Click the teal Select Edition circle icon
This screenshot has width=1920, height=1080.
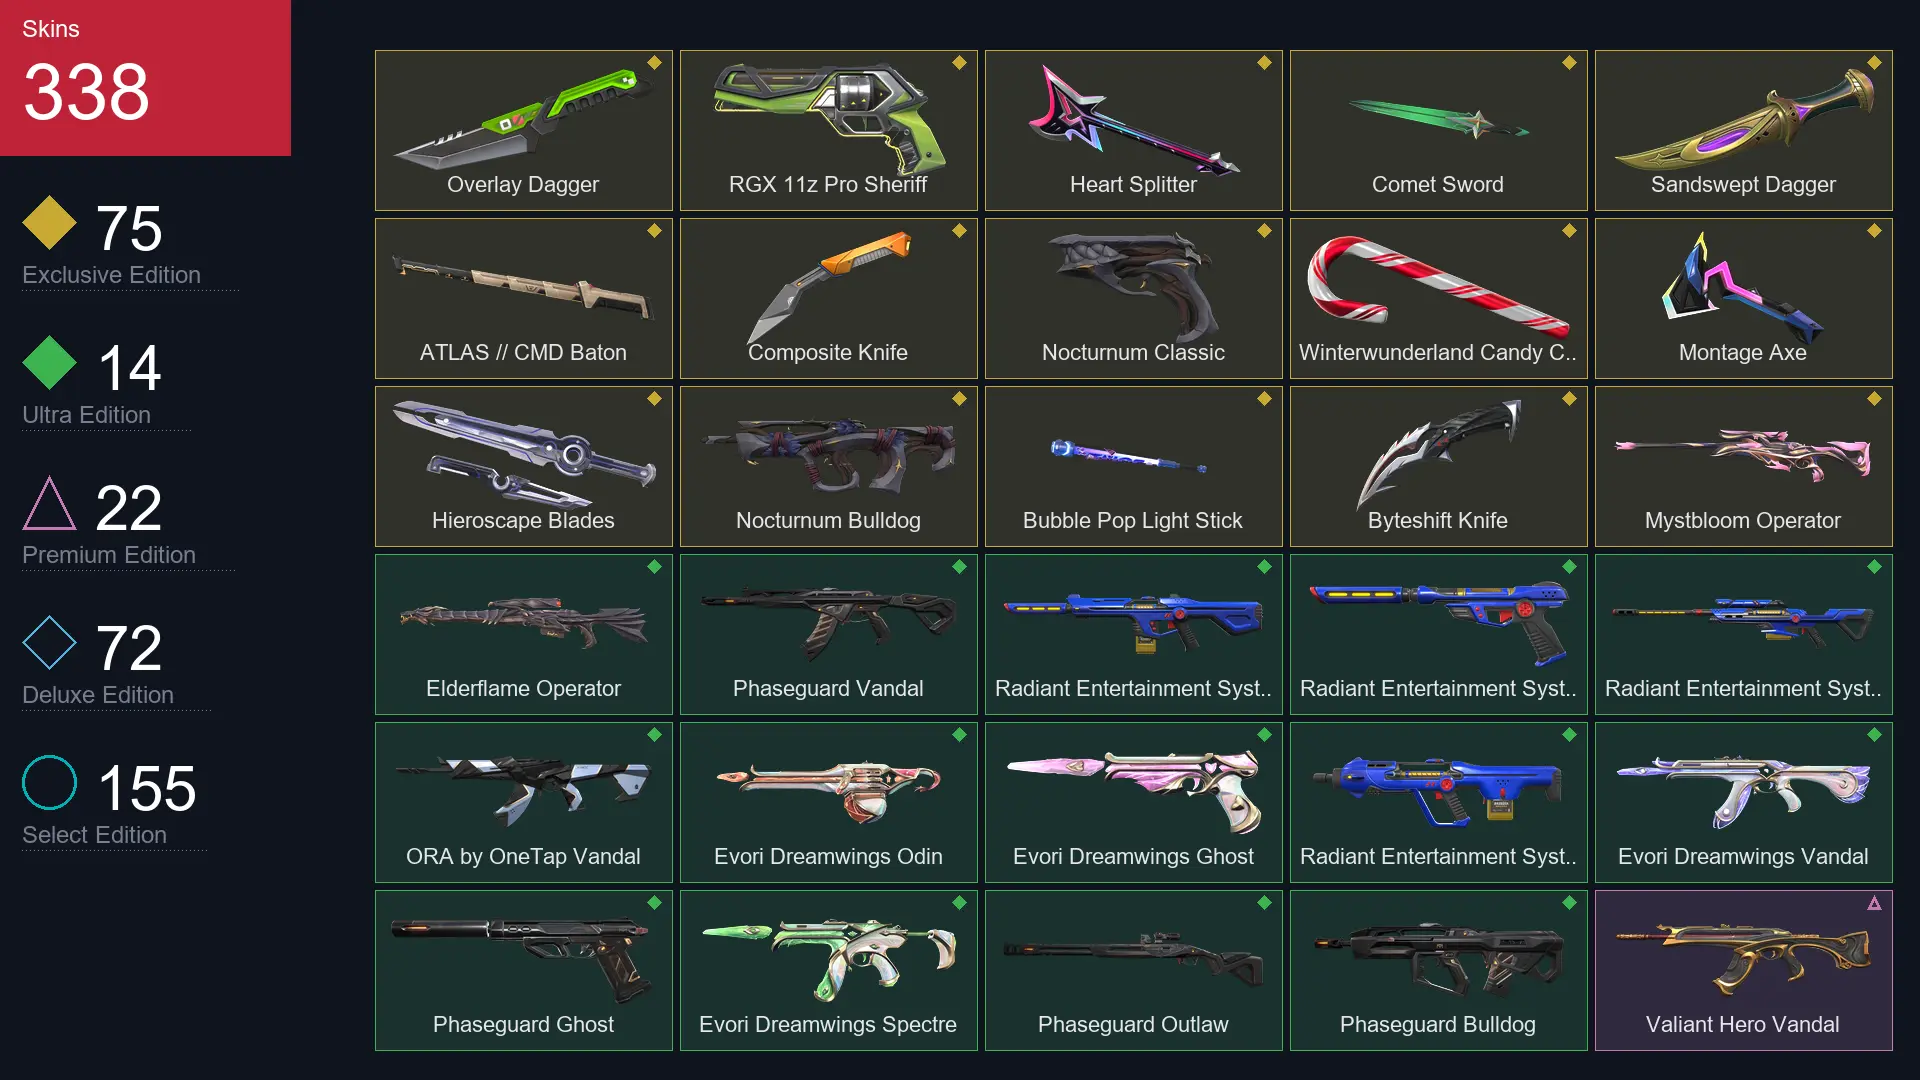coord(49,783)
